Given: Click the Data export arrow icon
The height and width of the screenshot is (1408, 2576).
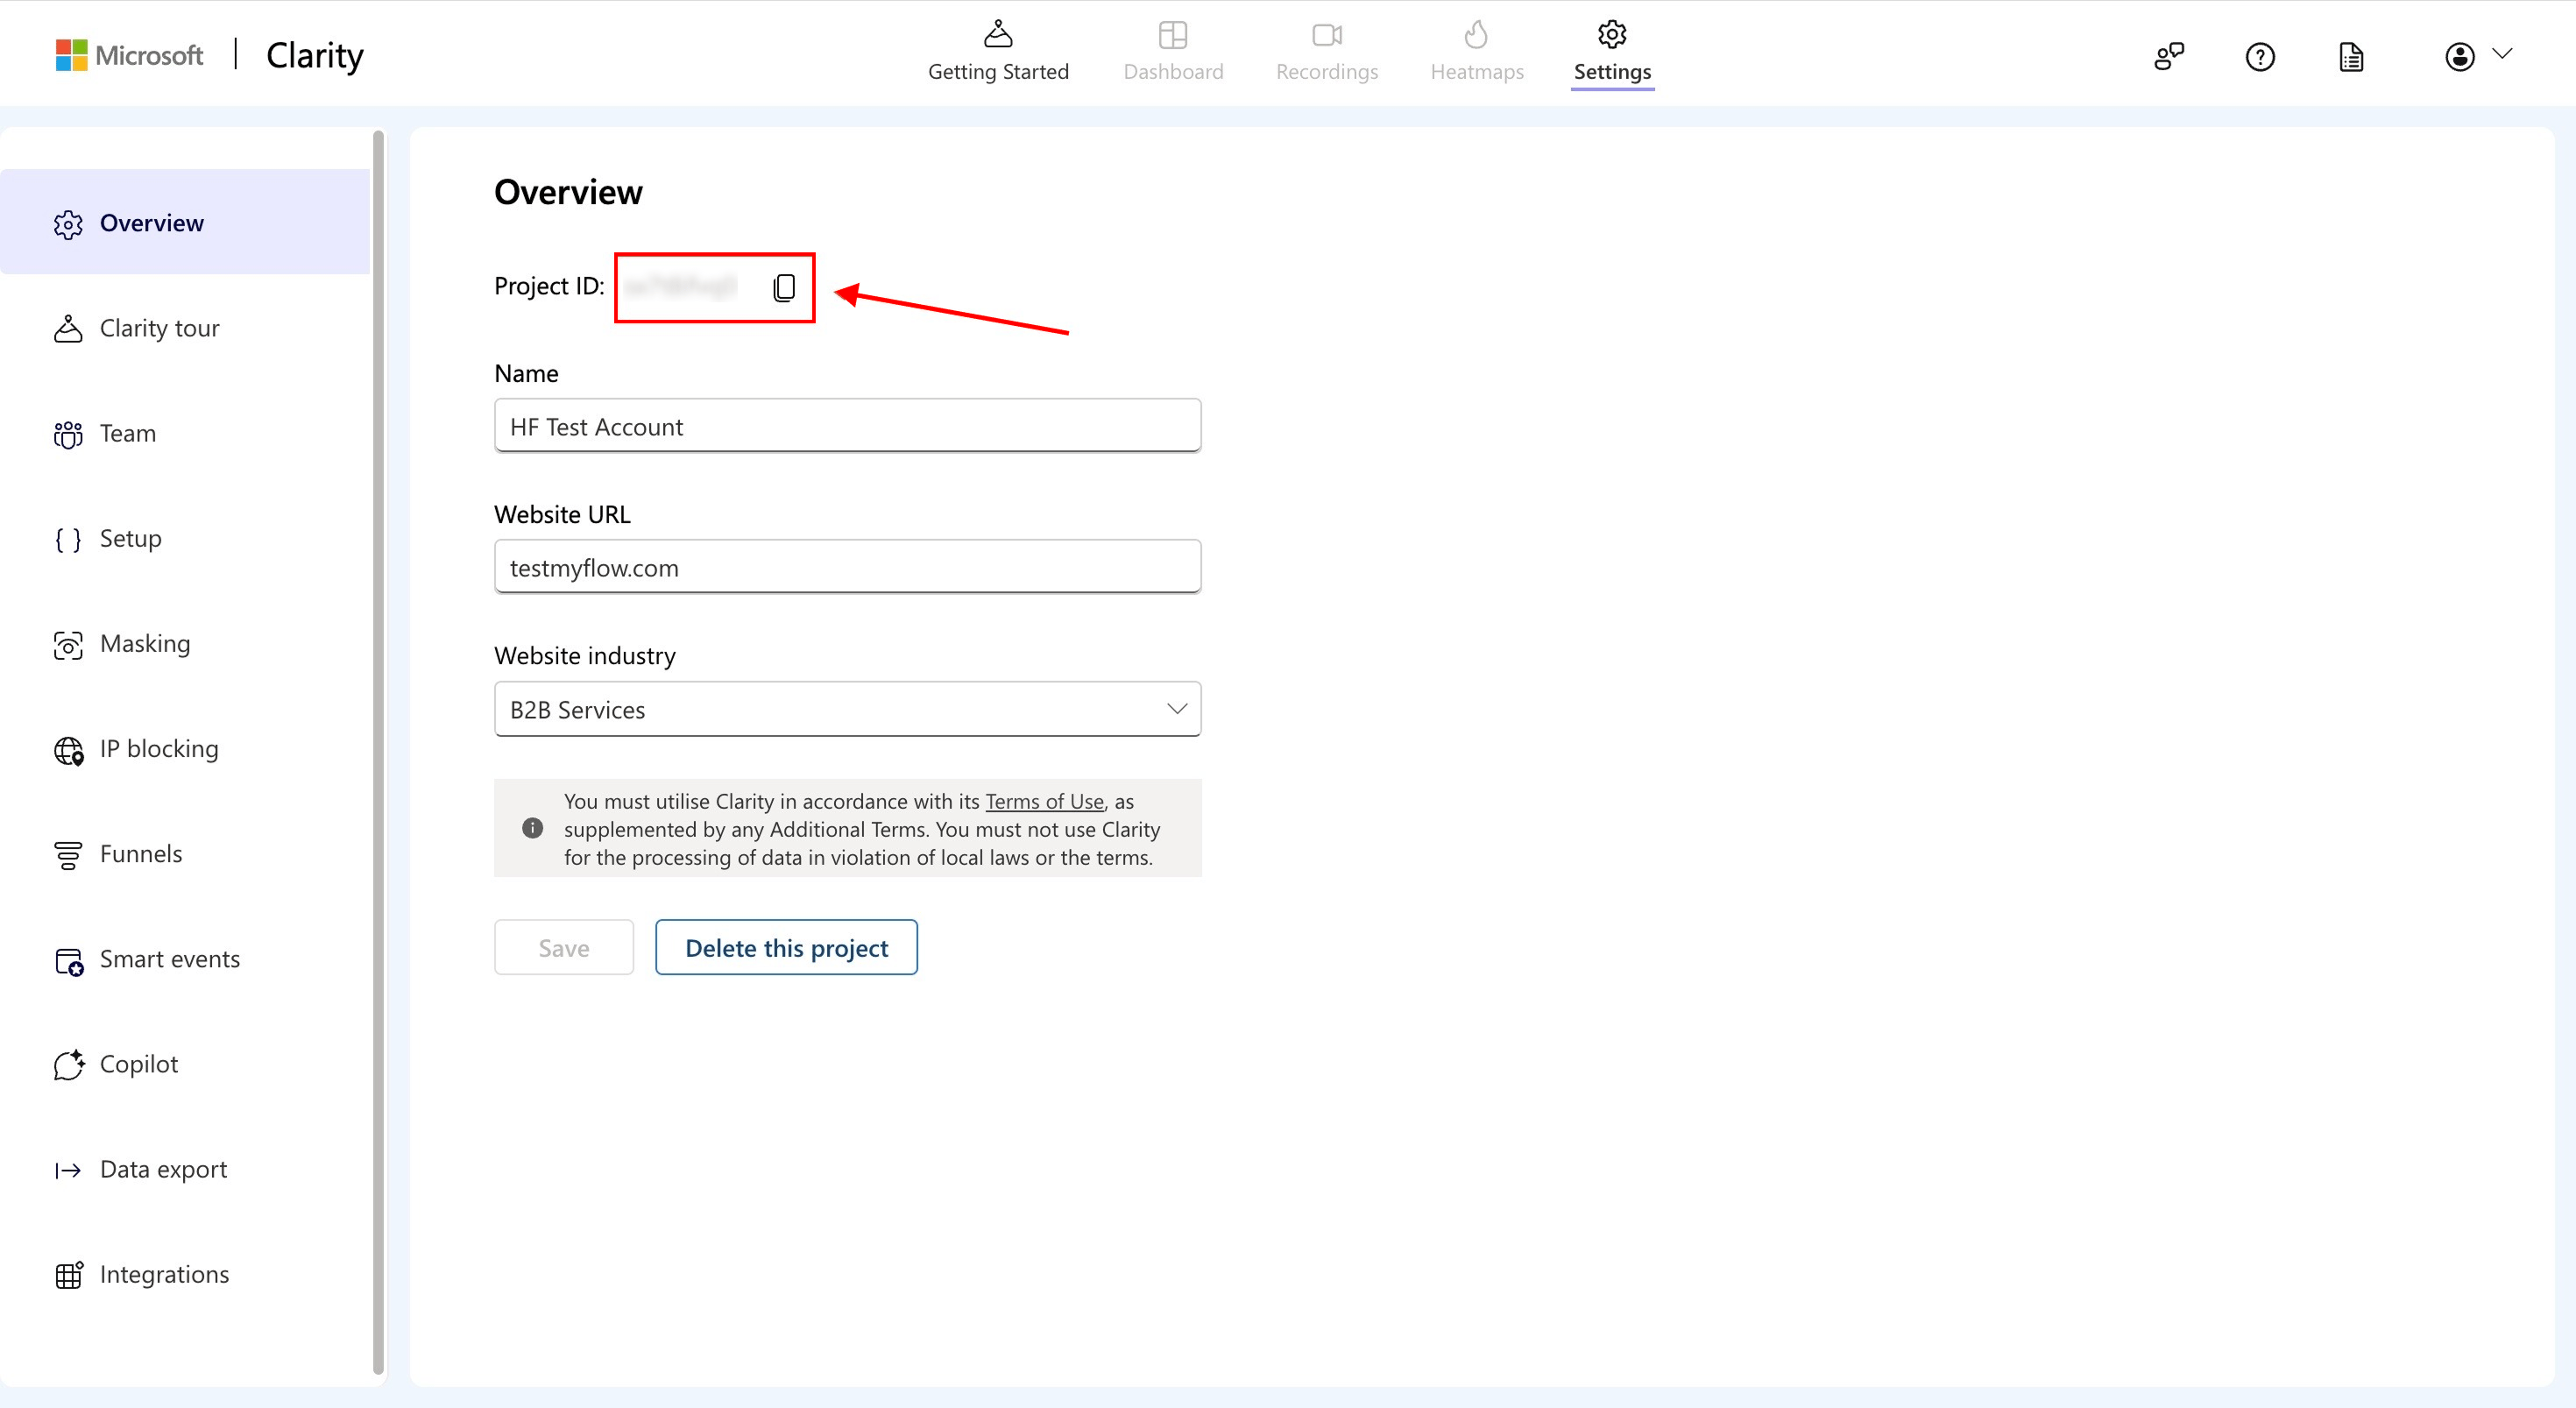Looking at the screenshot, I should [68, 1170].
